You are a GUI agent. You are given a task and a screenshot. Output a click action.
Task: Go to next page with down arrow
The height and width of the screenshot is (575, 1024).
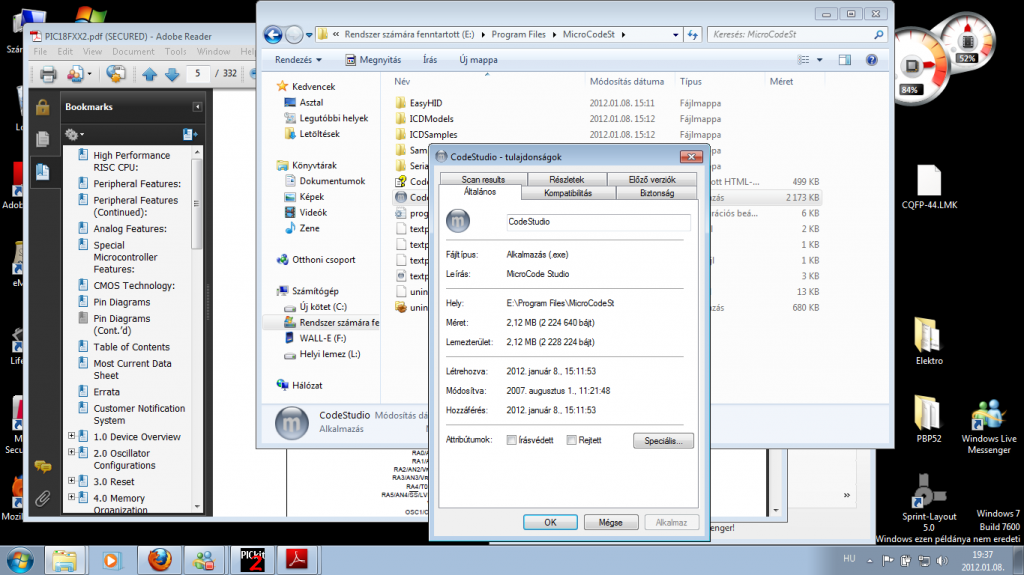[172, 74]
